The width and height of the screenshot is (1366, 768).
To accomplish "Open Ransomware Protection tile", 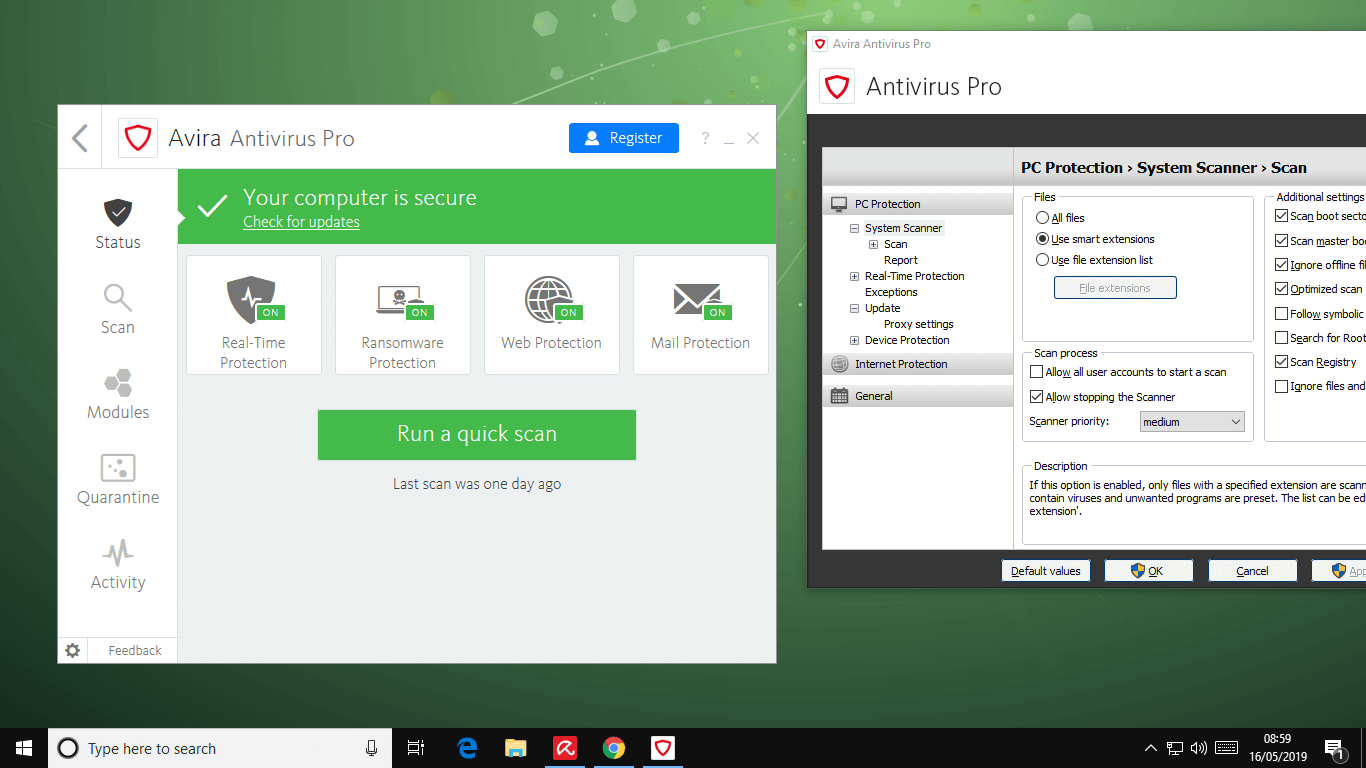I will [403, 315].
